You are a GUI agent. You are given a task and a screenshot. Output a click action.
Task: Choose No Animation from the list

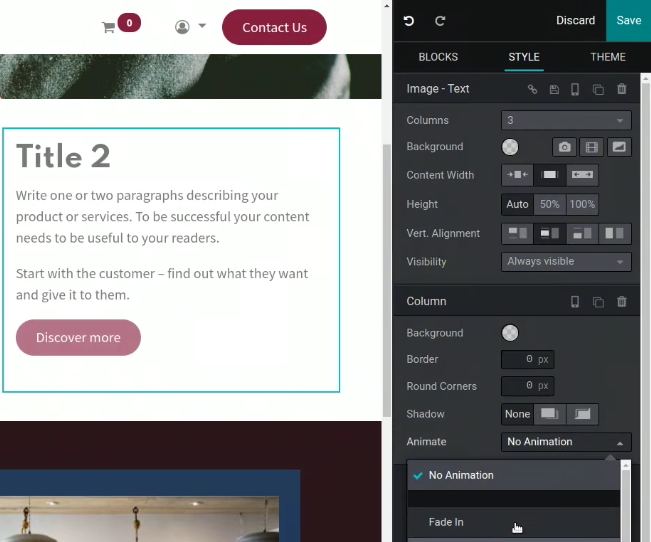click(514, 475)
